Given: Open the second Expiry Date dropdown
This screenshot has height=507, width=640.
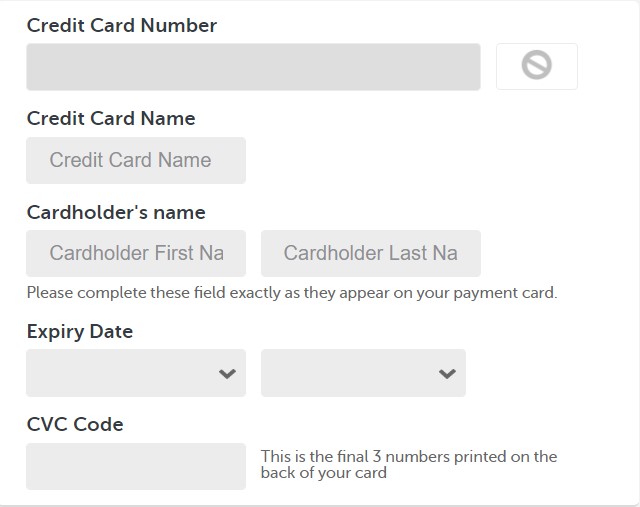Looking at the screenshot, I should (x=363, y=373).
